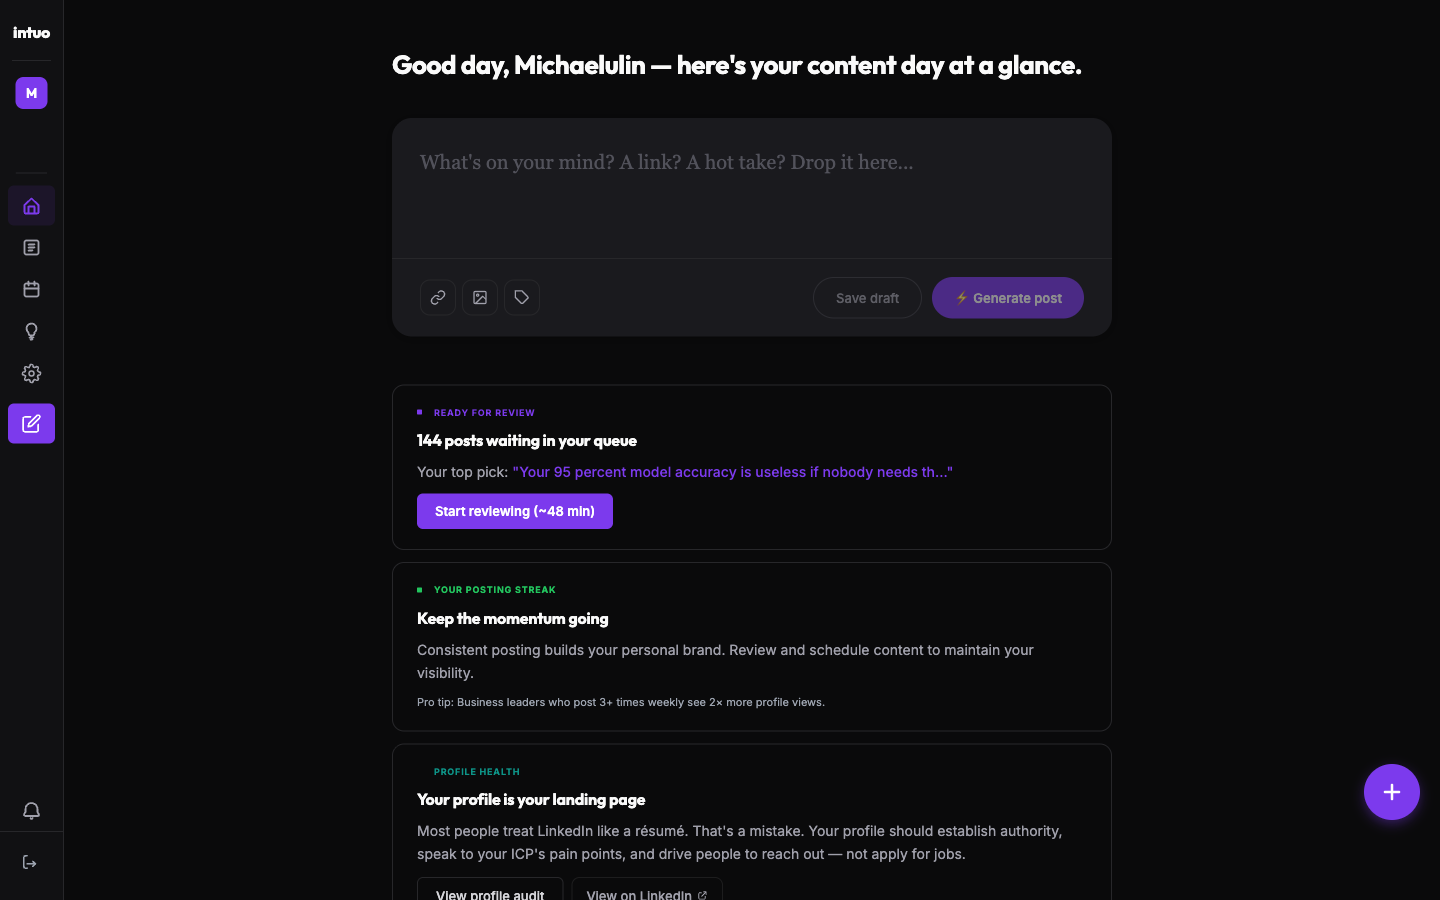Viewport: 1440px width, 900px height.
Task: Attach a link using the chain icon
Action: [x=437, y=297]
